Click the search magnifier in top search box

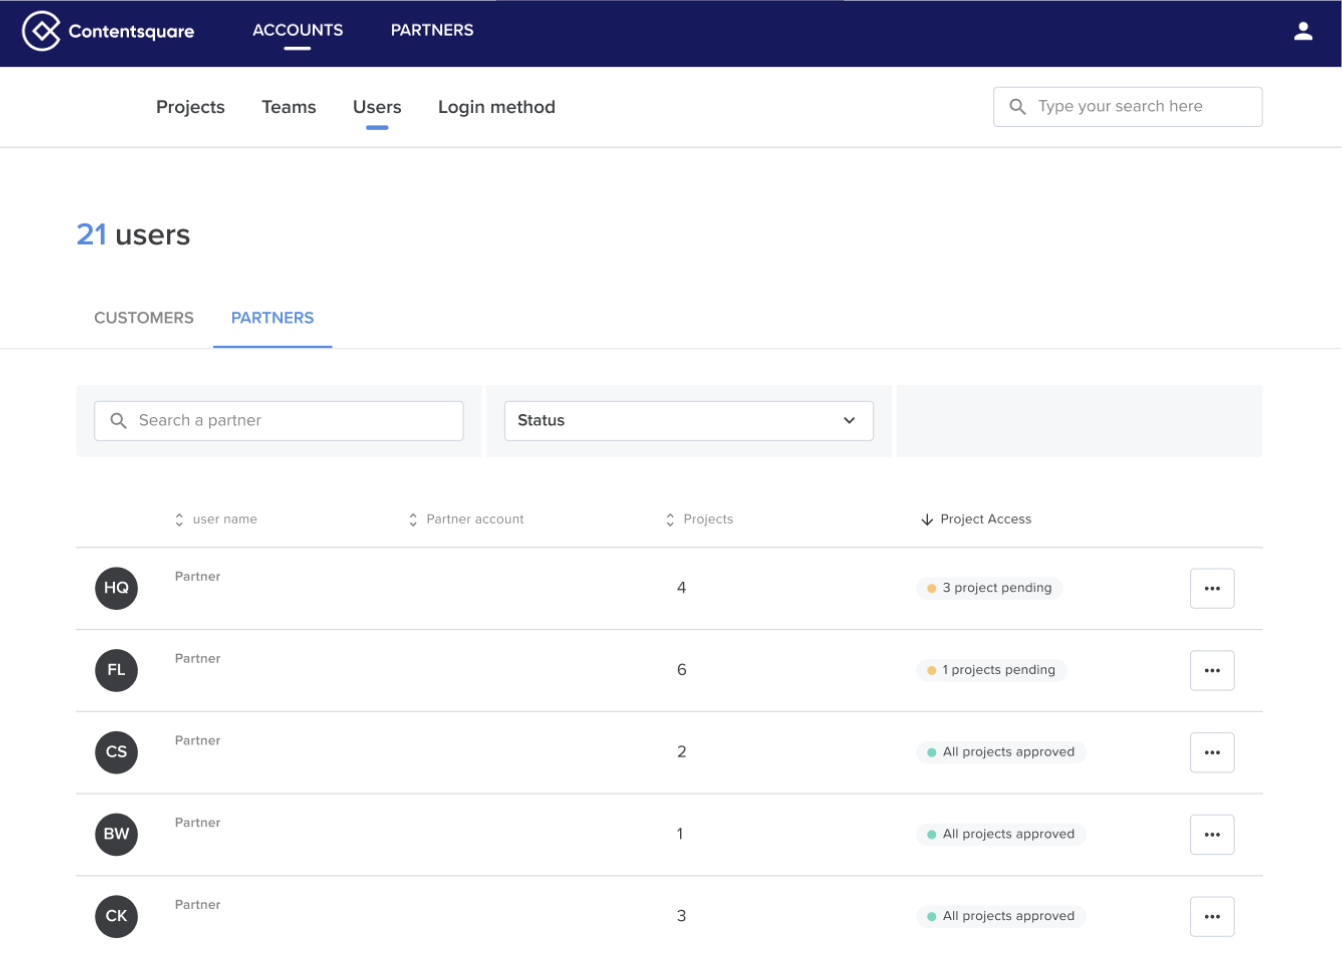[1017, 106]
